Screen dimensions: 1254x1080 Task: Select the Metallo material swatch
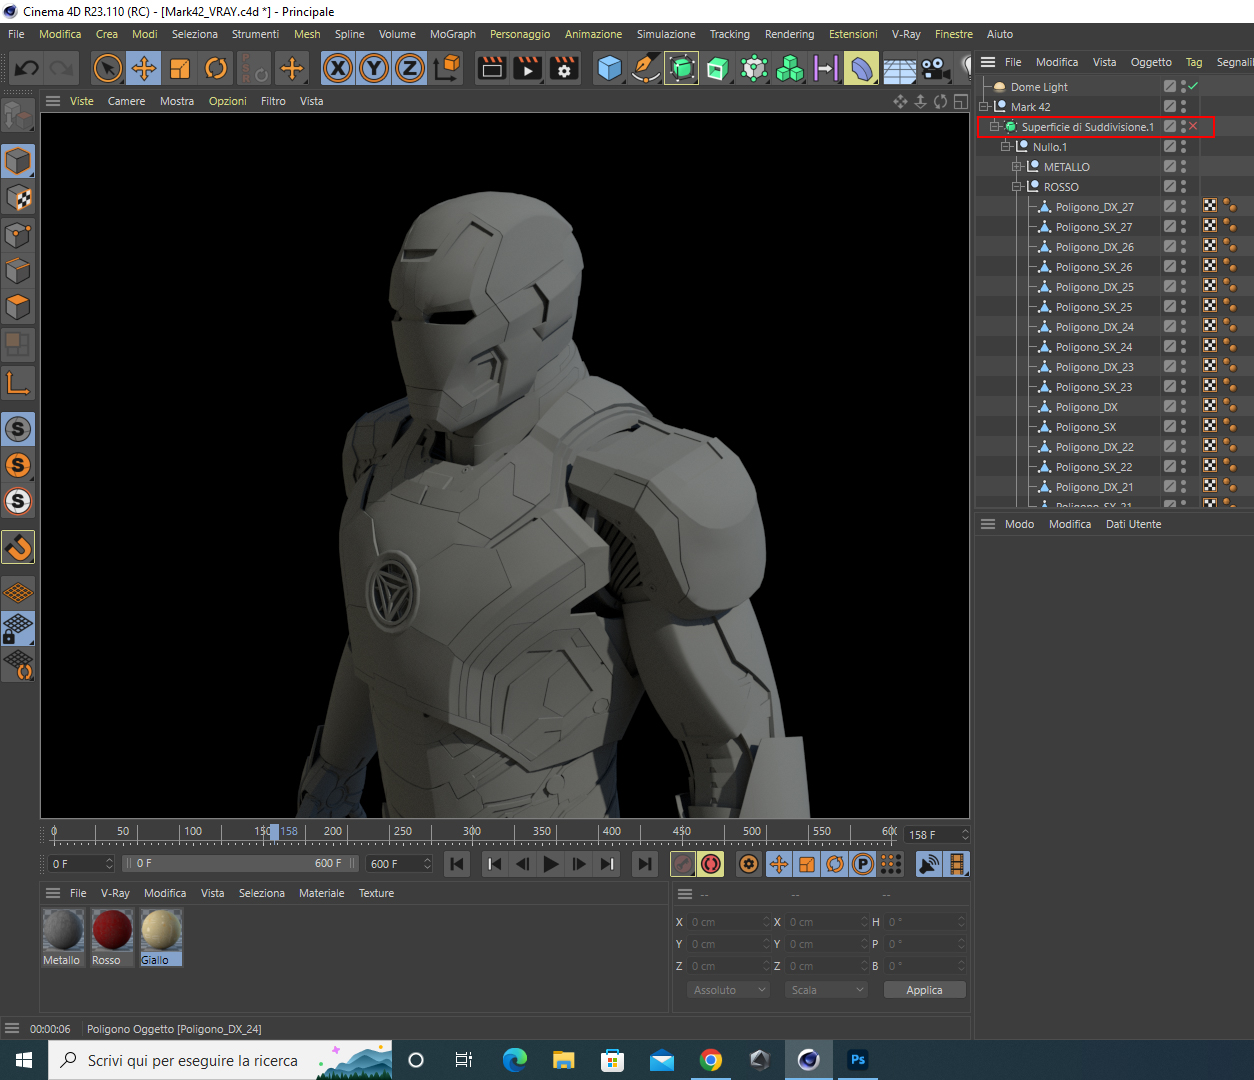pyautogui.click(x=62, y=937)
